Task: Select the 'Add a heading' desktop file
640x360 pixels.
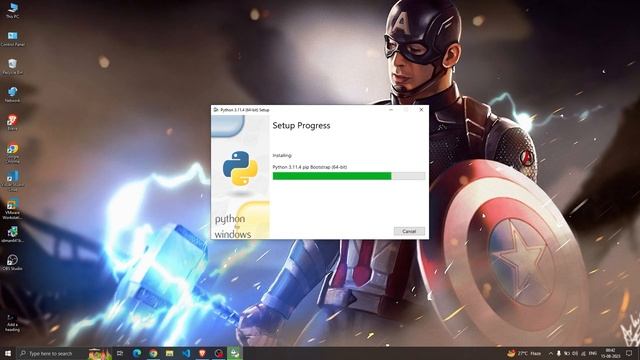Action: point(12,322)
